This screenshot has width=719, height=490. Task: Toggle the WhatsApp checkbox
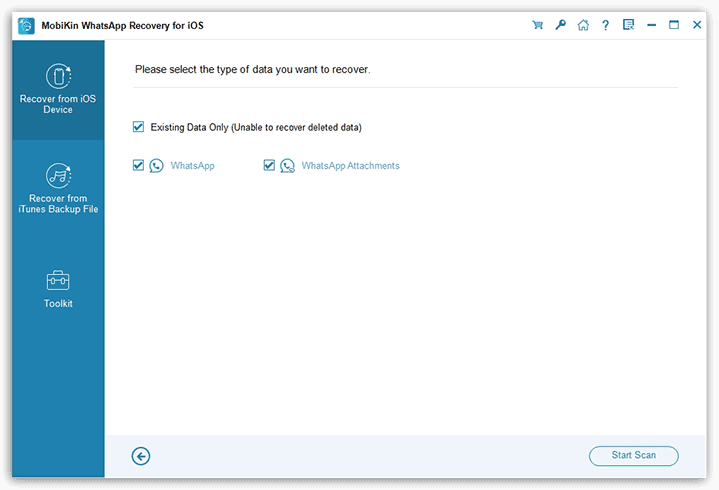tap(138, 165)
